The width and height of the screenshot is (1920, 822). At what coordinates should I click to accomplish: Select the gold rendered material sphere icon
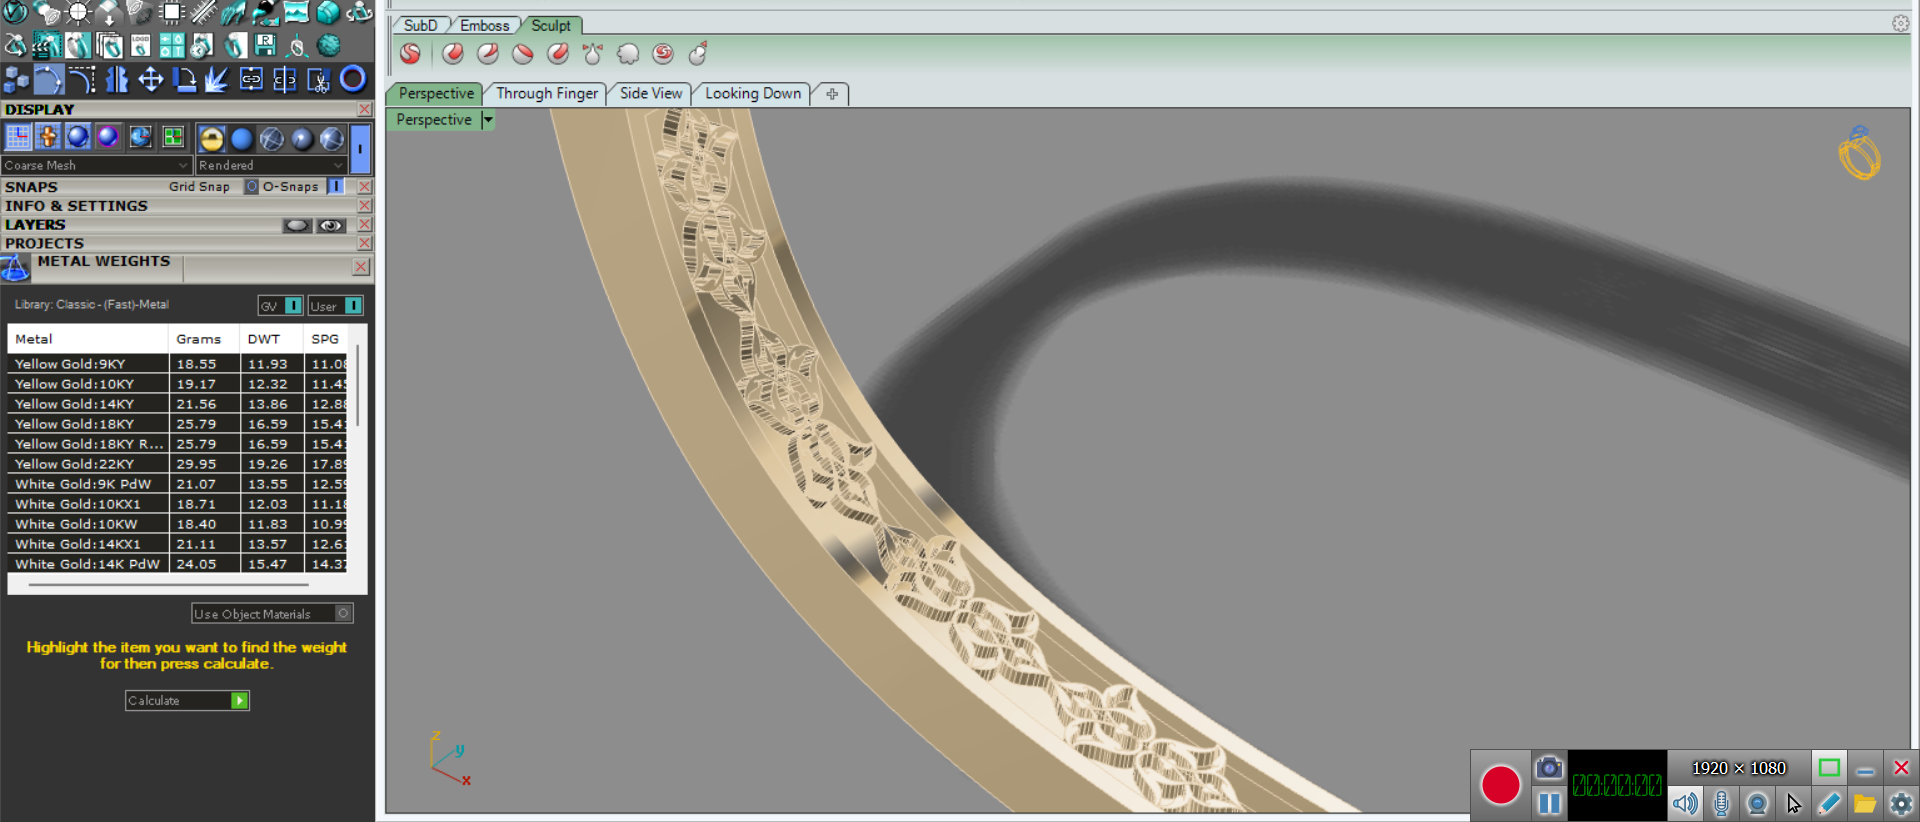(x=211, y=139)
